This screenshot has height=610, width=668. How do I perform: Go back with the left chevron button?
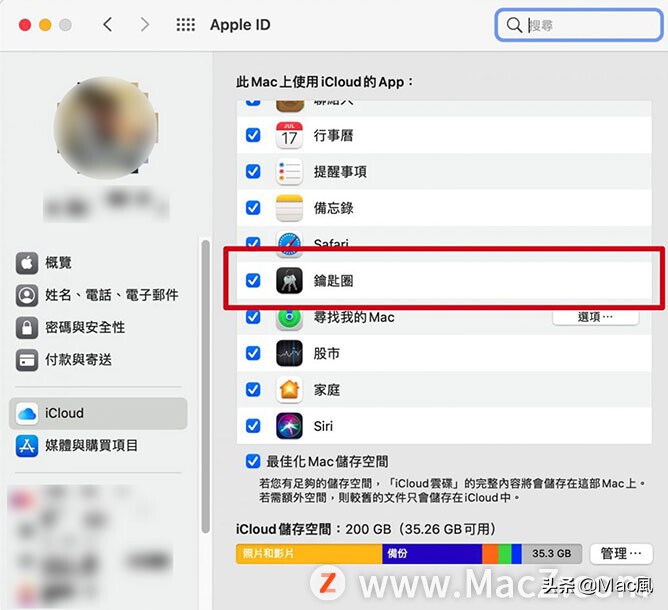[108, 25]
